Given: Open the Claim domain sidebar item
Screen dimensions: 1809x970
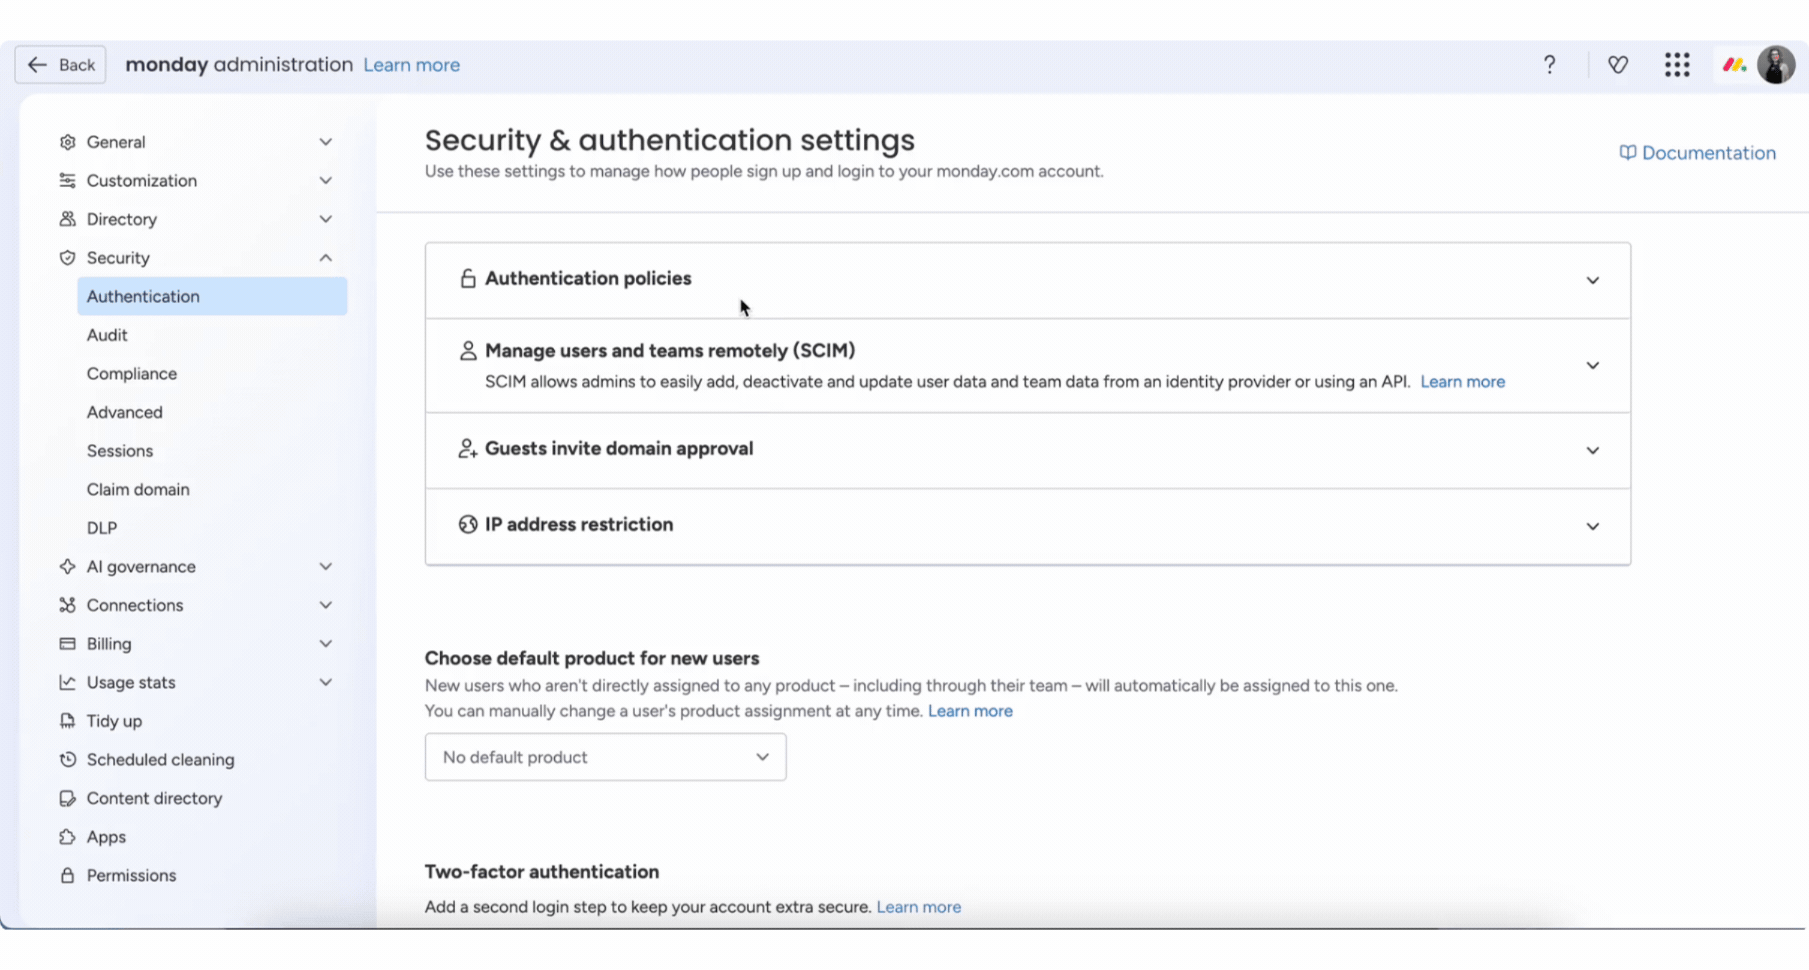Looking at the screenshot, I should coord(138,490).
